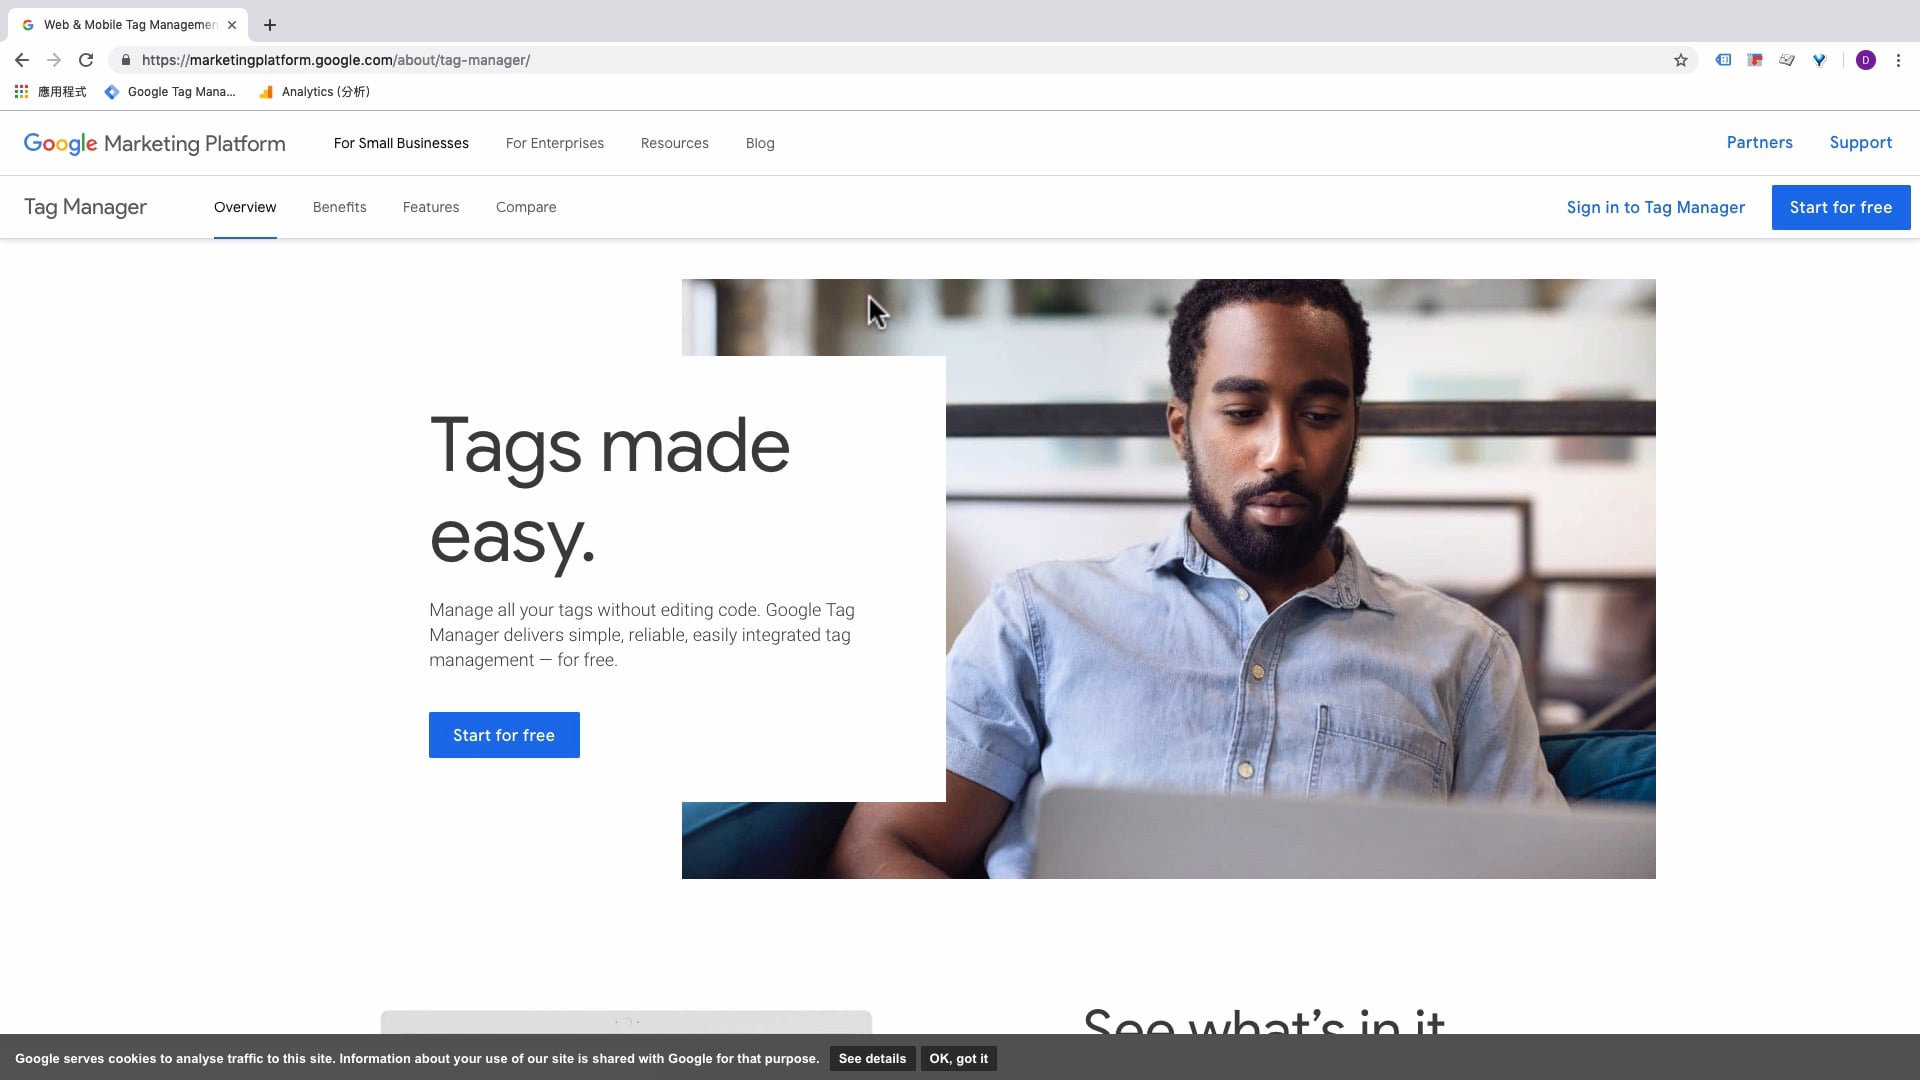Switch to the Compare tab
This screenshot has height=1080, width=1920.
526,207
